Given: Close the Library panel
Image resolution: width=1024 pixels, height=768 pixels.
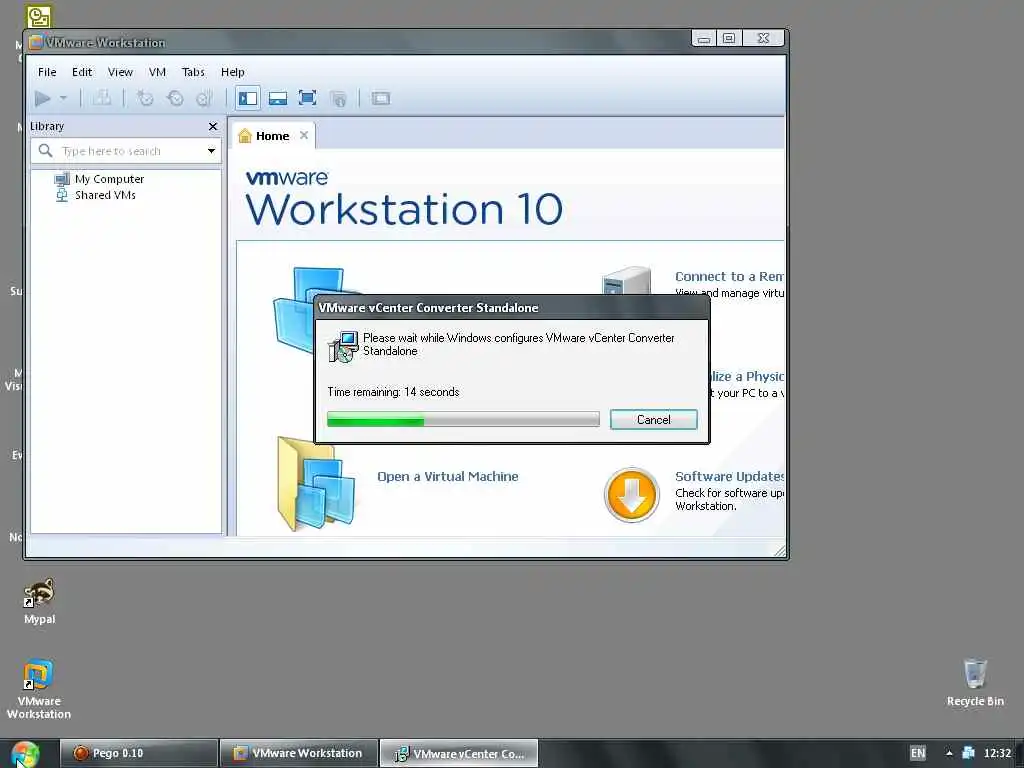Looking at the screenshot, I should pyautogui.click(x=213, y=127).
